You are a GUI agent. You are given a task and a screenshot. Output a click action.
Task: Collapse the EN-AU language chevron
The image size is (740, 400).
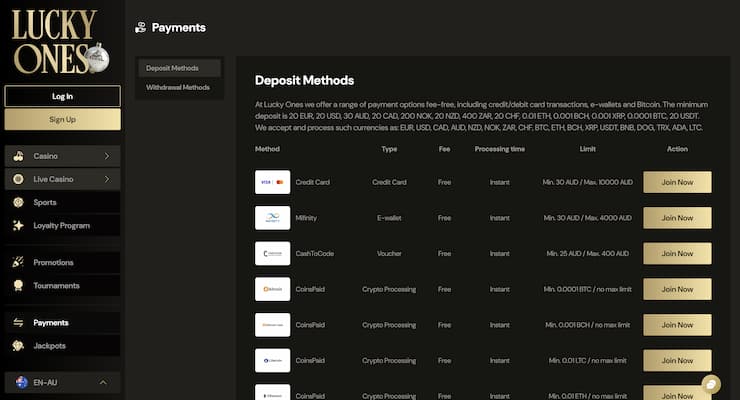click(103, 383)
